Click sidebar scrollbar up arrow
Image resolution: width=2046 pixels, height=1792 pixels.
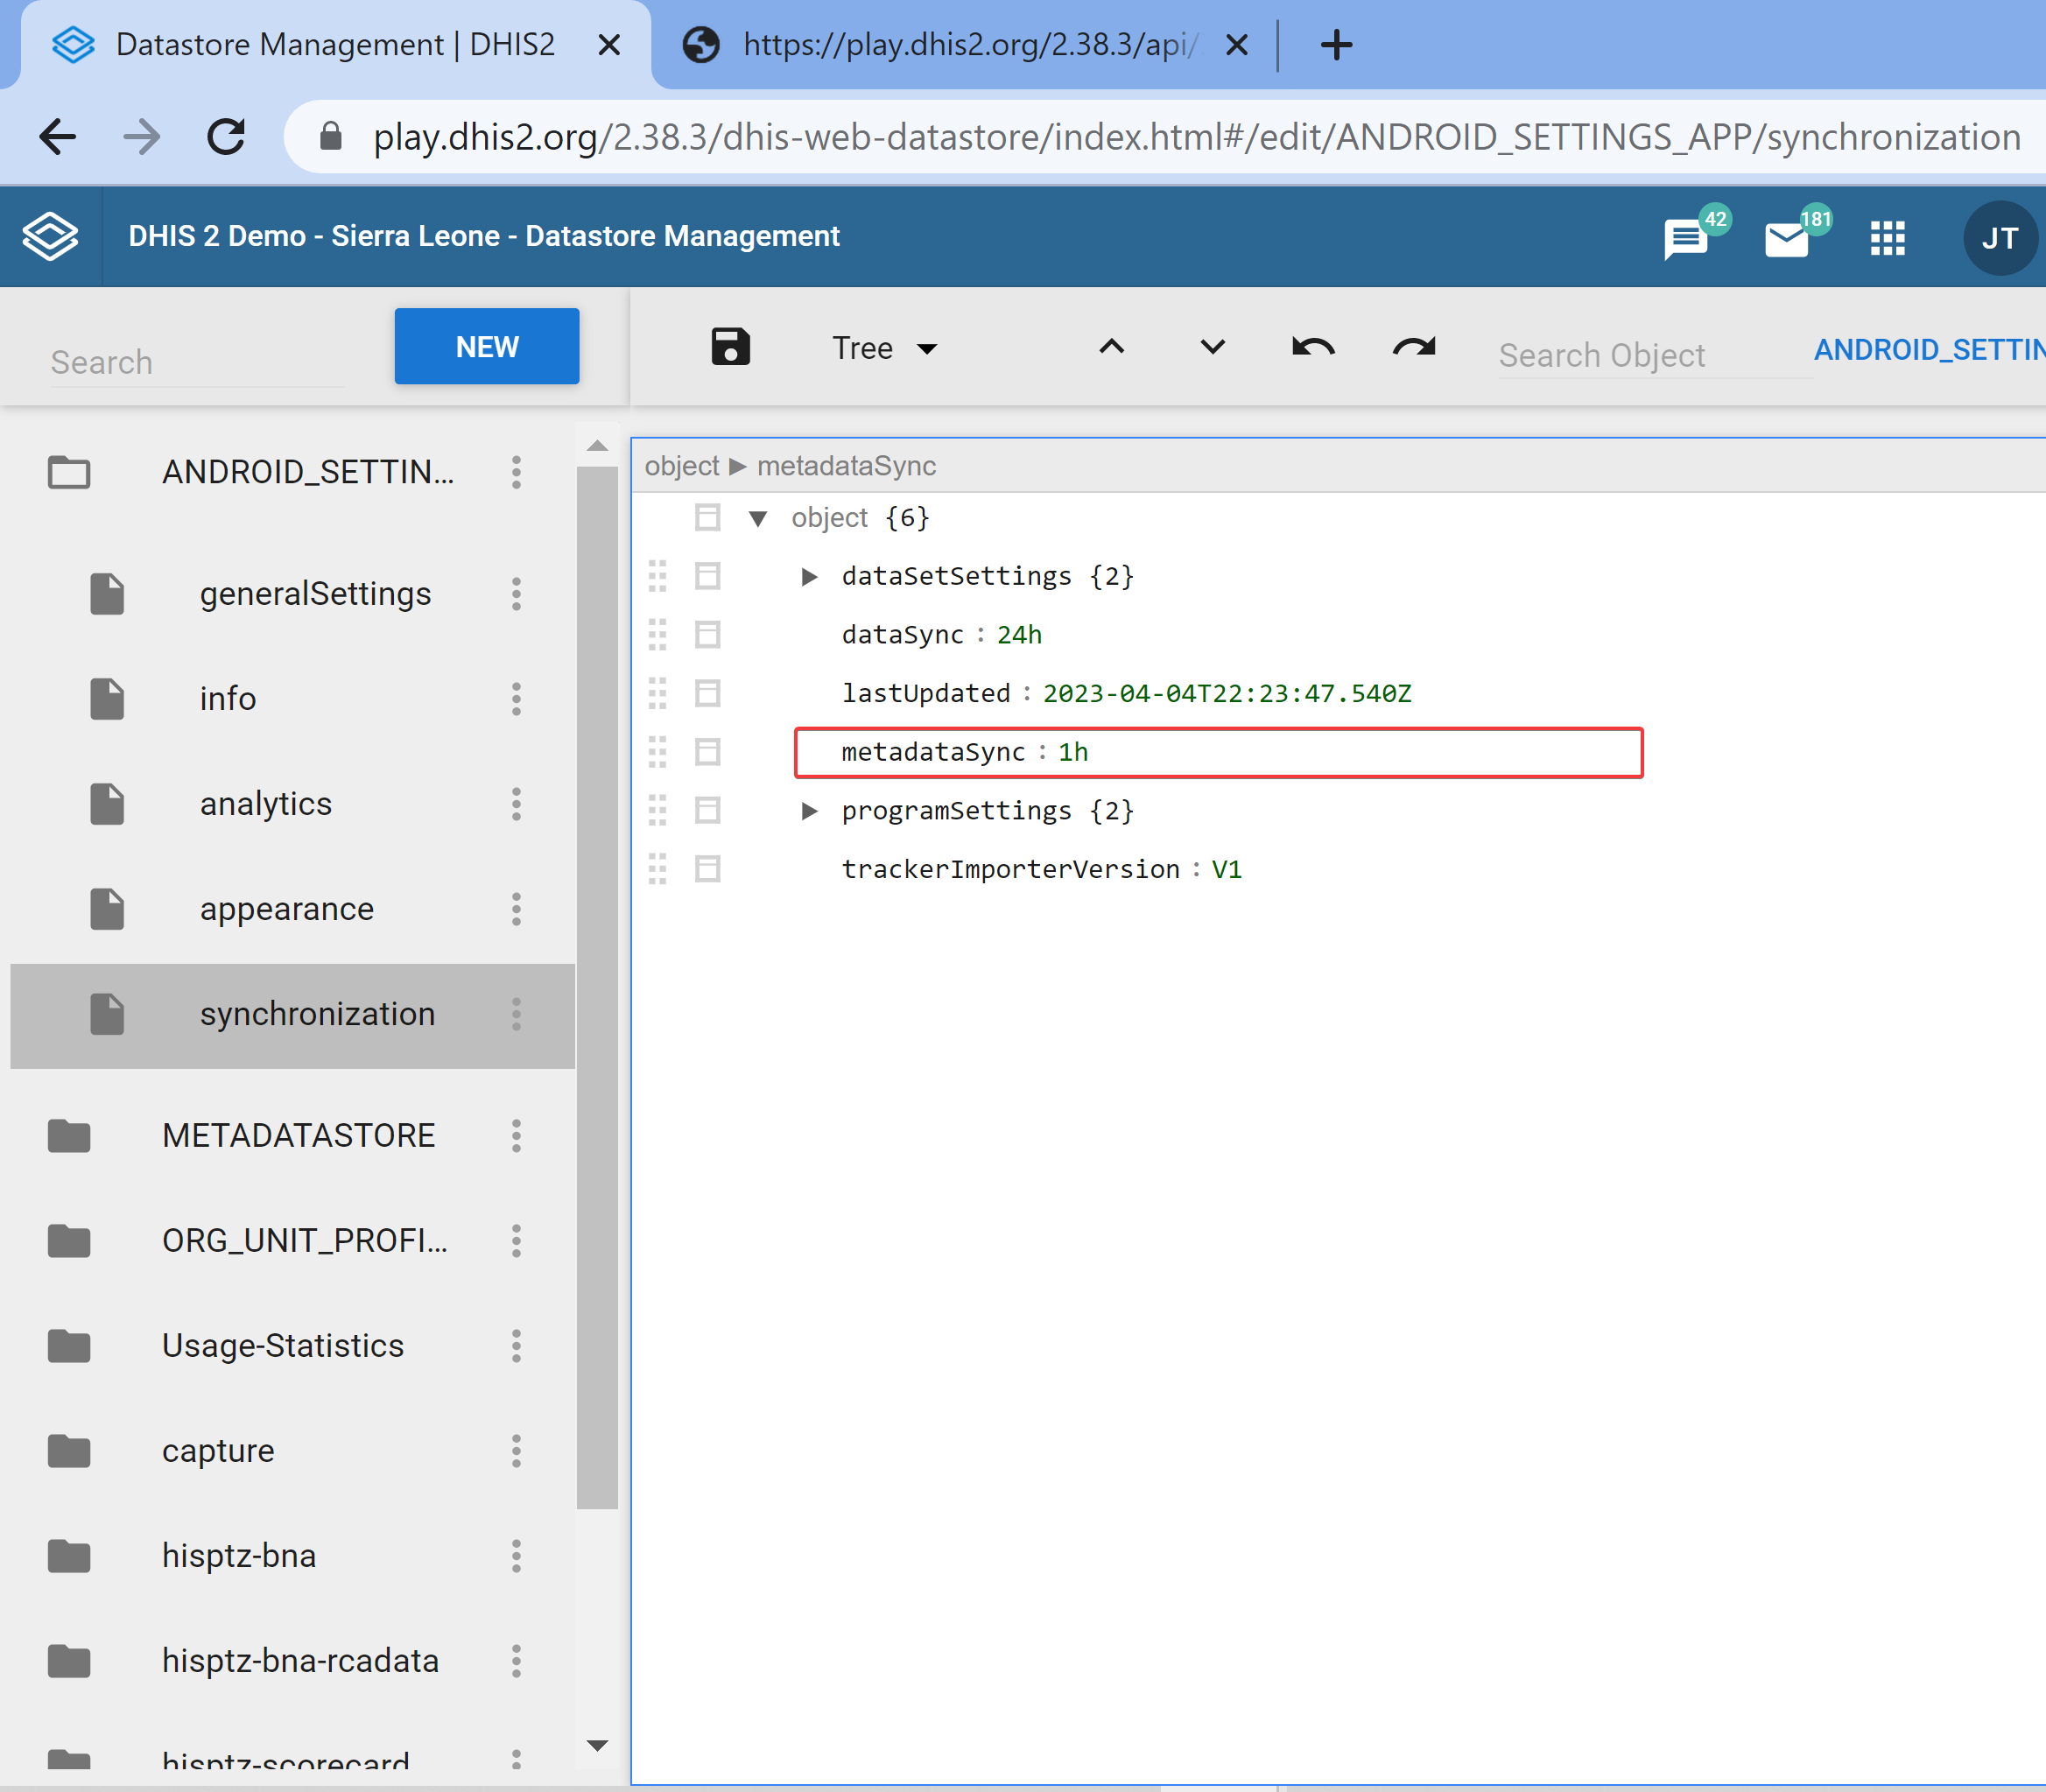click(597, 446)
